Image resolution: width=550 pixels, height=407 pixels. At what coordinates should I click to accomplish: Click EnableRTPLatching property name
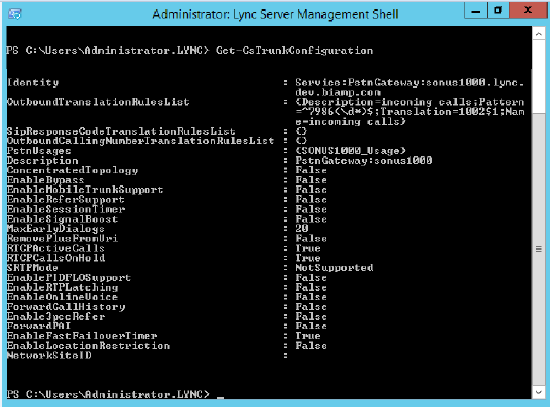coord(62,287)
